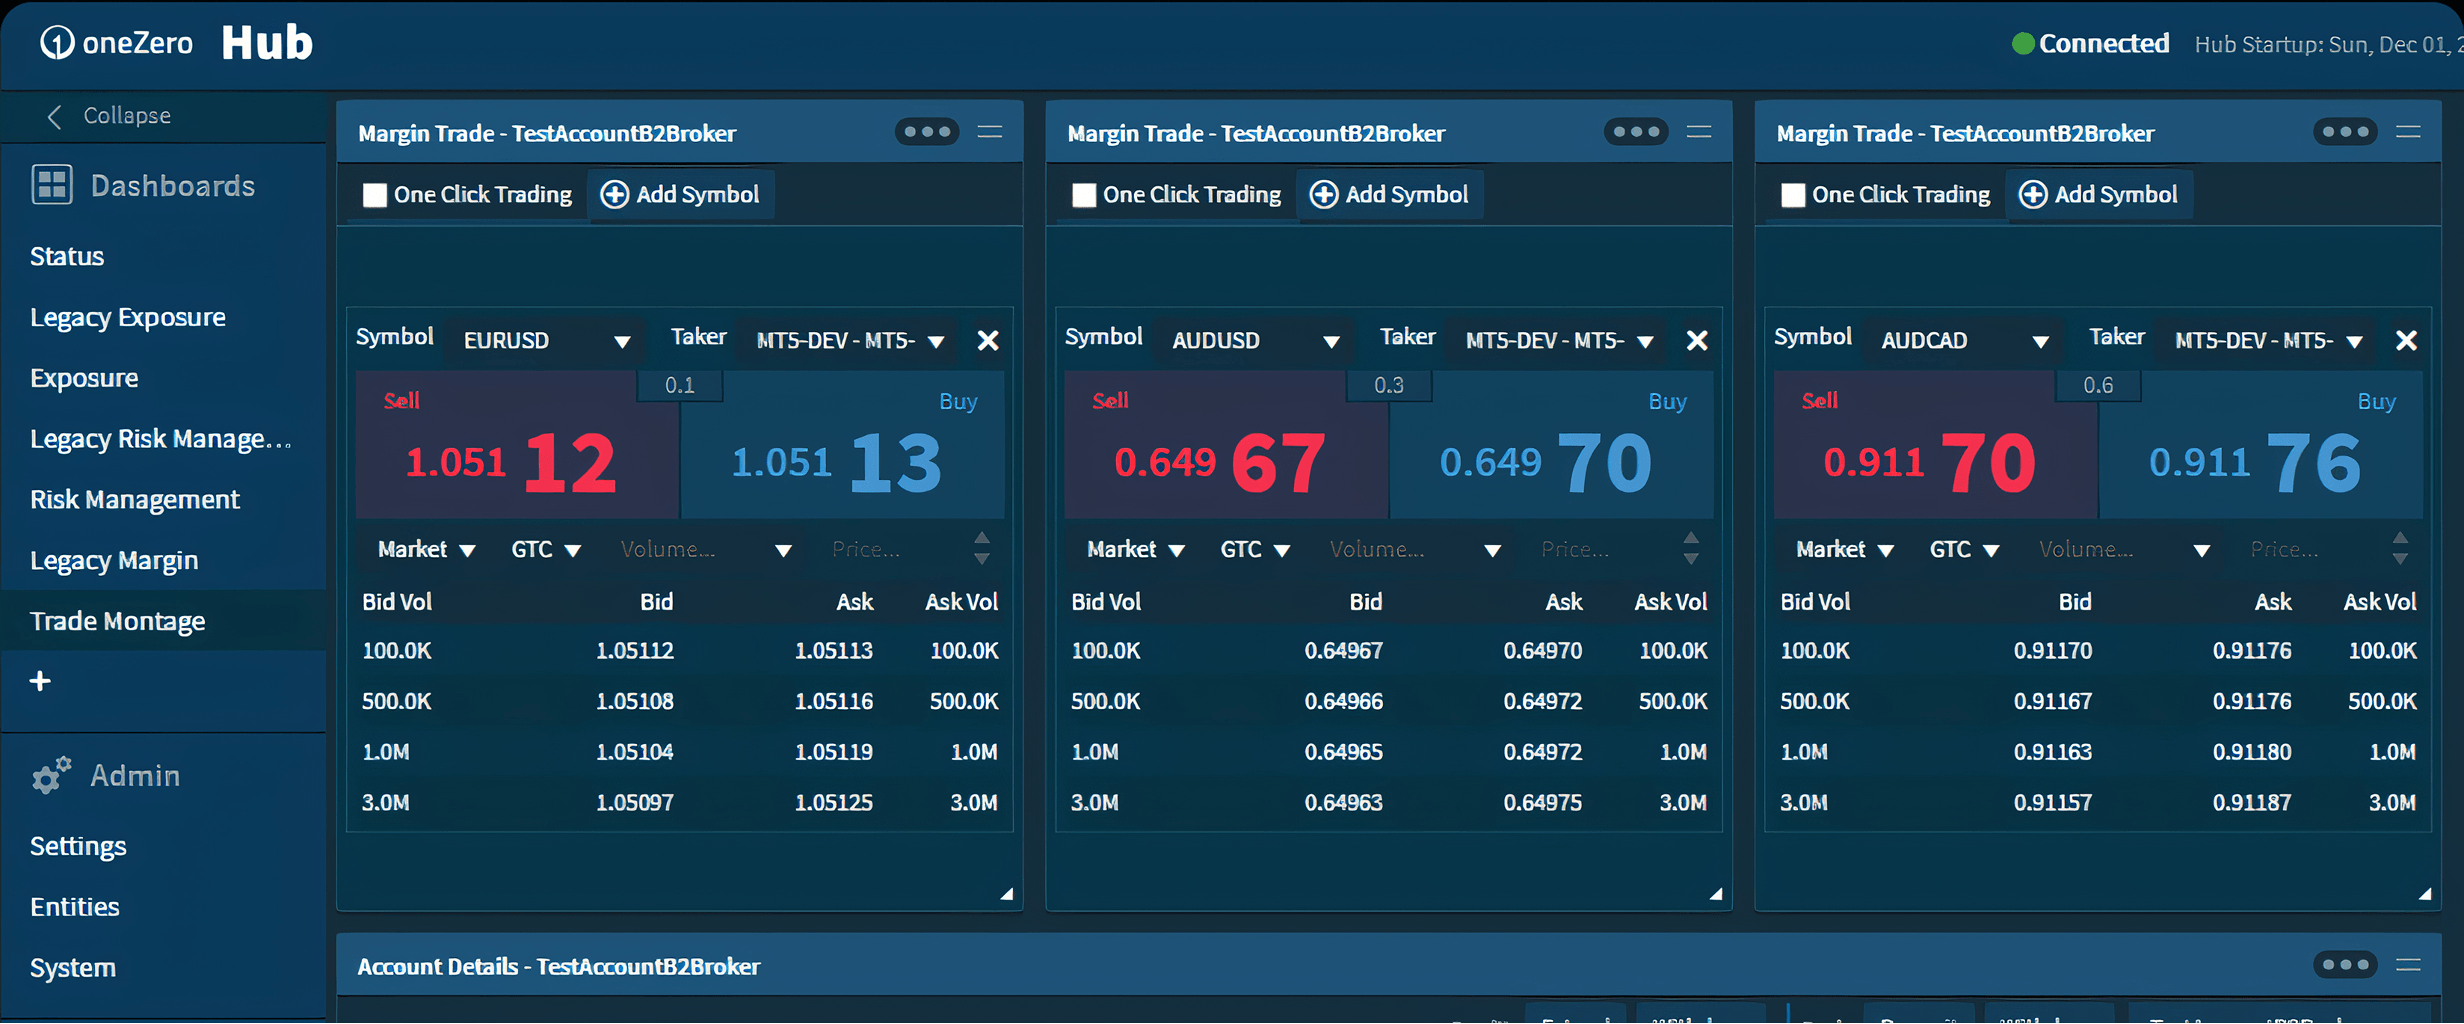Click the Price field for AUDUSD
This screenshot has width=2464, height=1024.
coord(1604,550)
